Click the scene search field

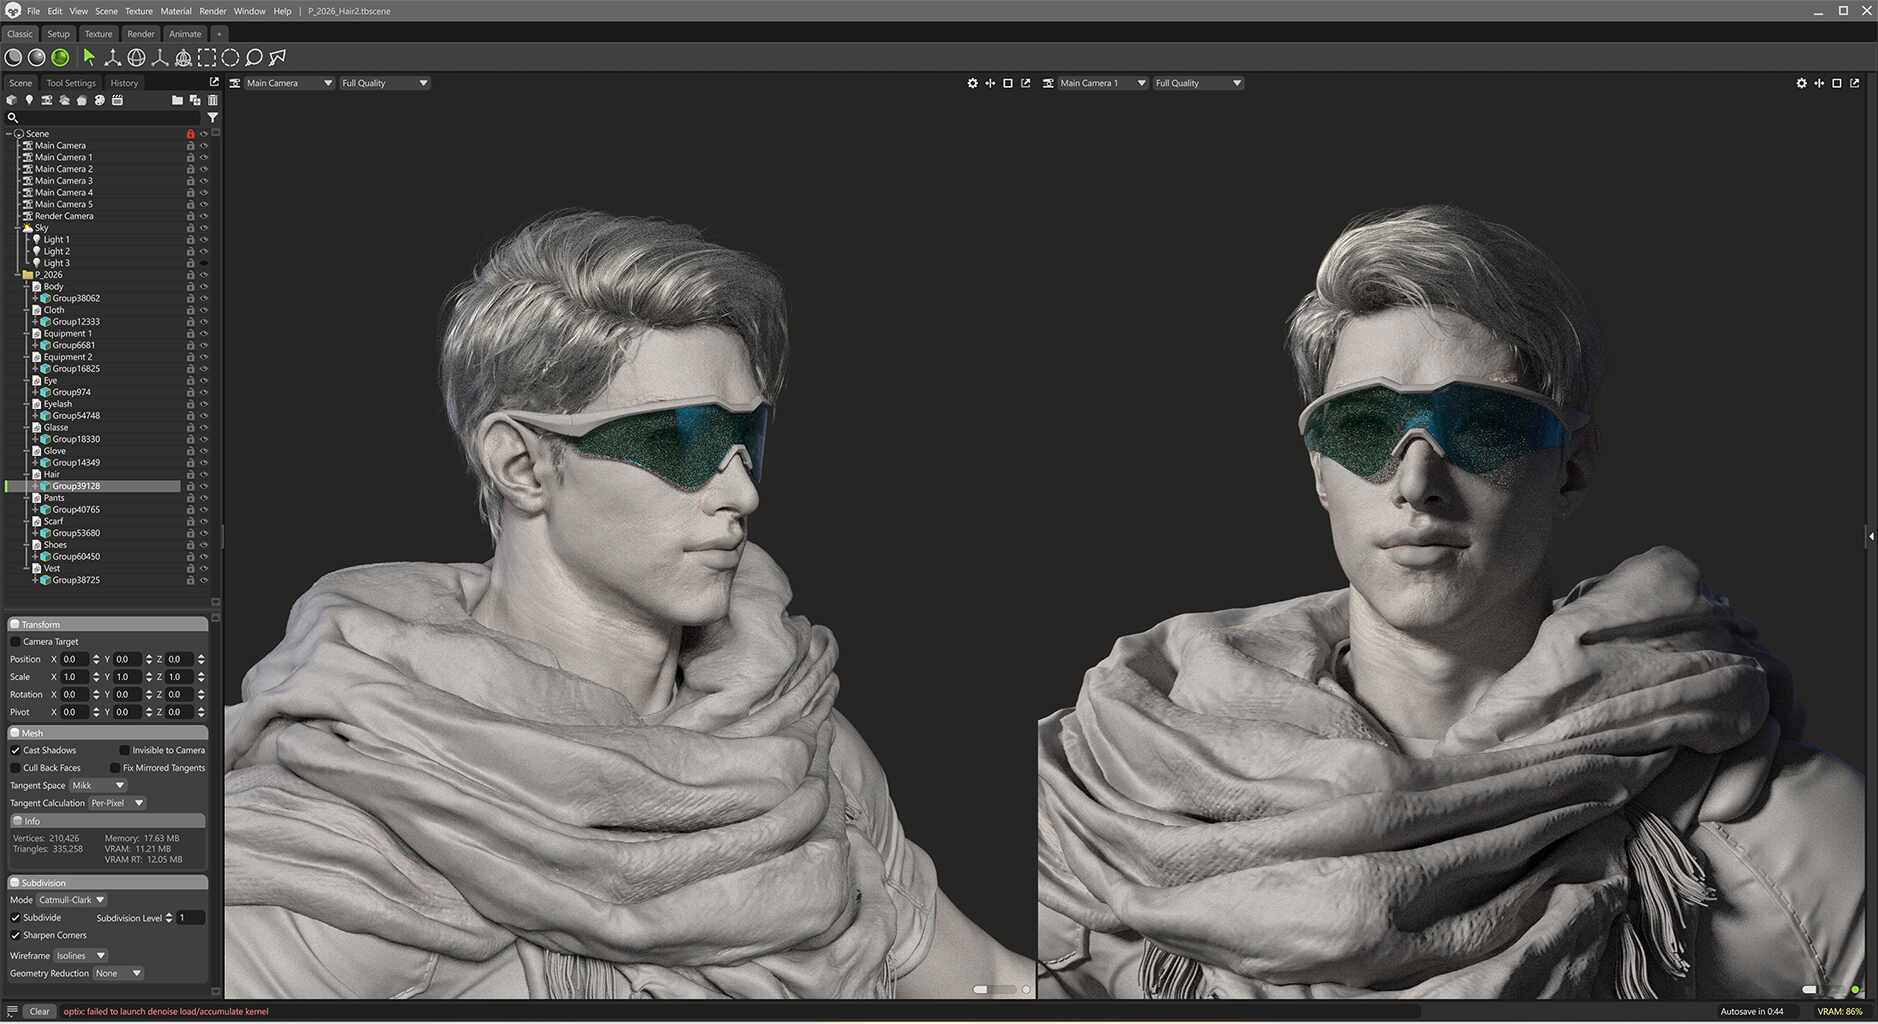[106, 118]
